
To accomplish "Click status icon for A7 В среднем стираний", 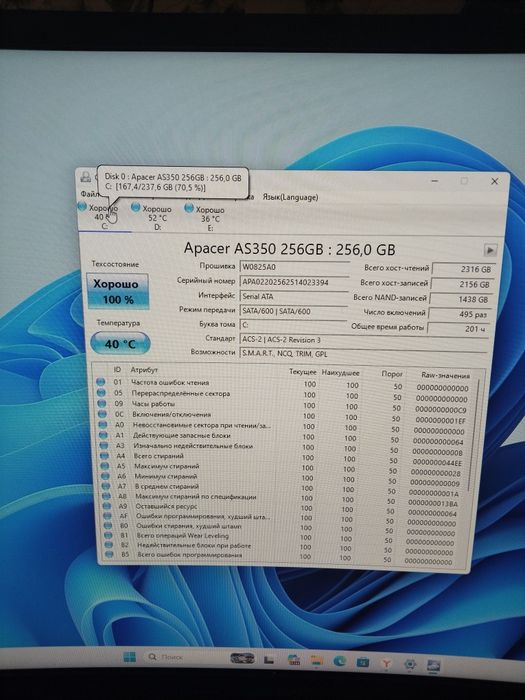I will [105, 486].
